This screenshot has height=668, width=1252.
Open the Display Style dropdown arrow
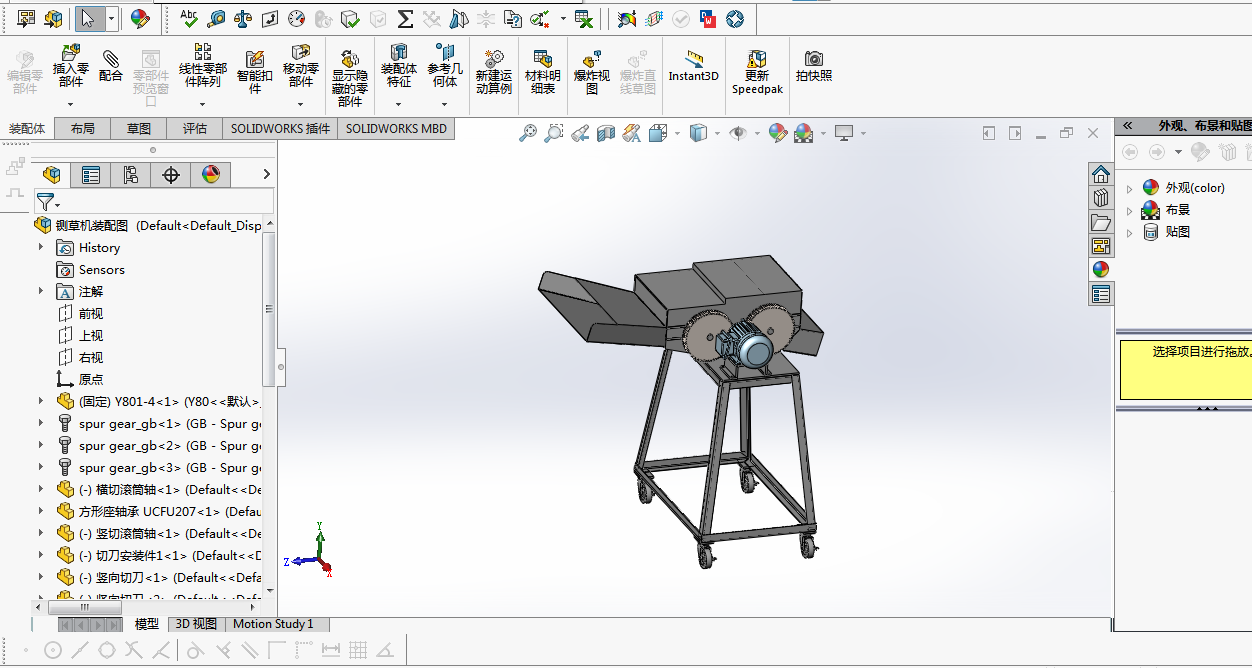click(x=718, y=133)
